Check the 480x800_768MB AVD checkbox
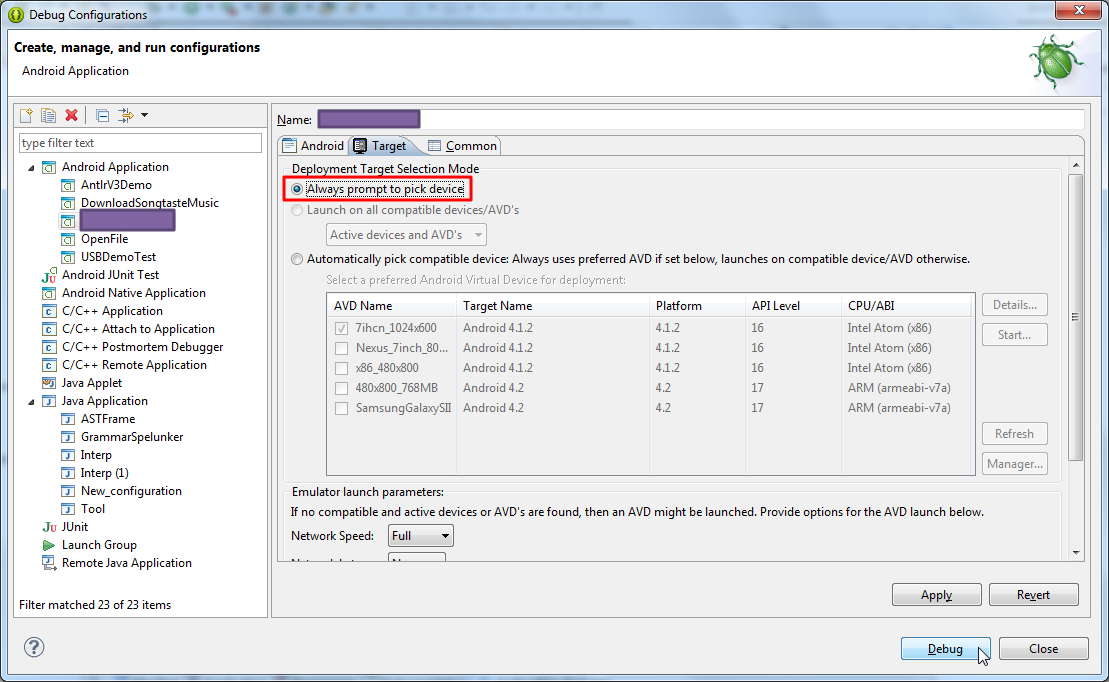Screen dimensions: 1109x682 pyautogui.click(x=342, y=388)
